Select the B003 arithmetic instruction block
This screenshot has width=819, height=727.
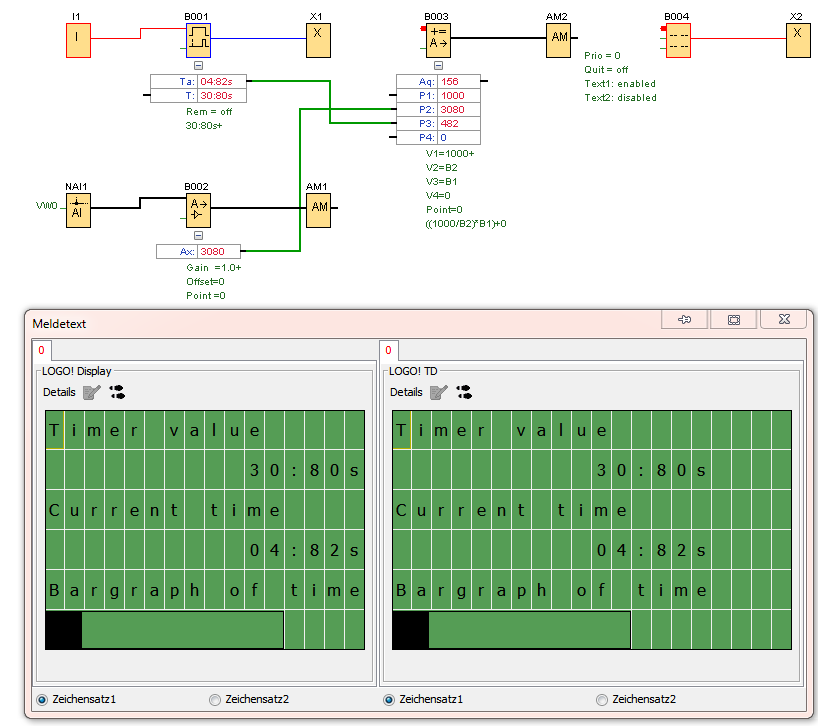pyautogui.click(x=439, y=40)
